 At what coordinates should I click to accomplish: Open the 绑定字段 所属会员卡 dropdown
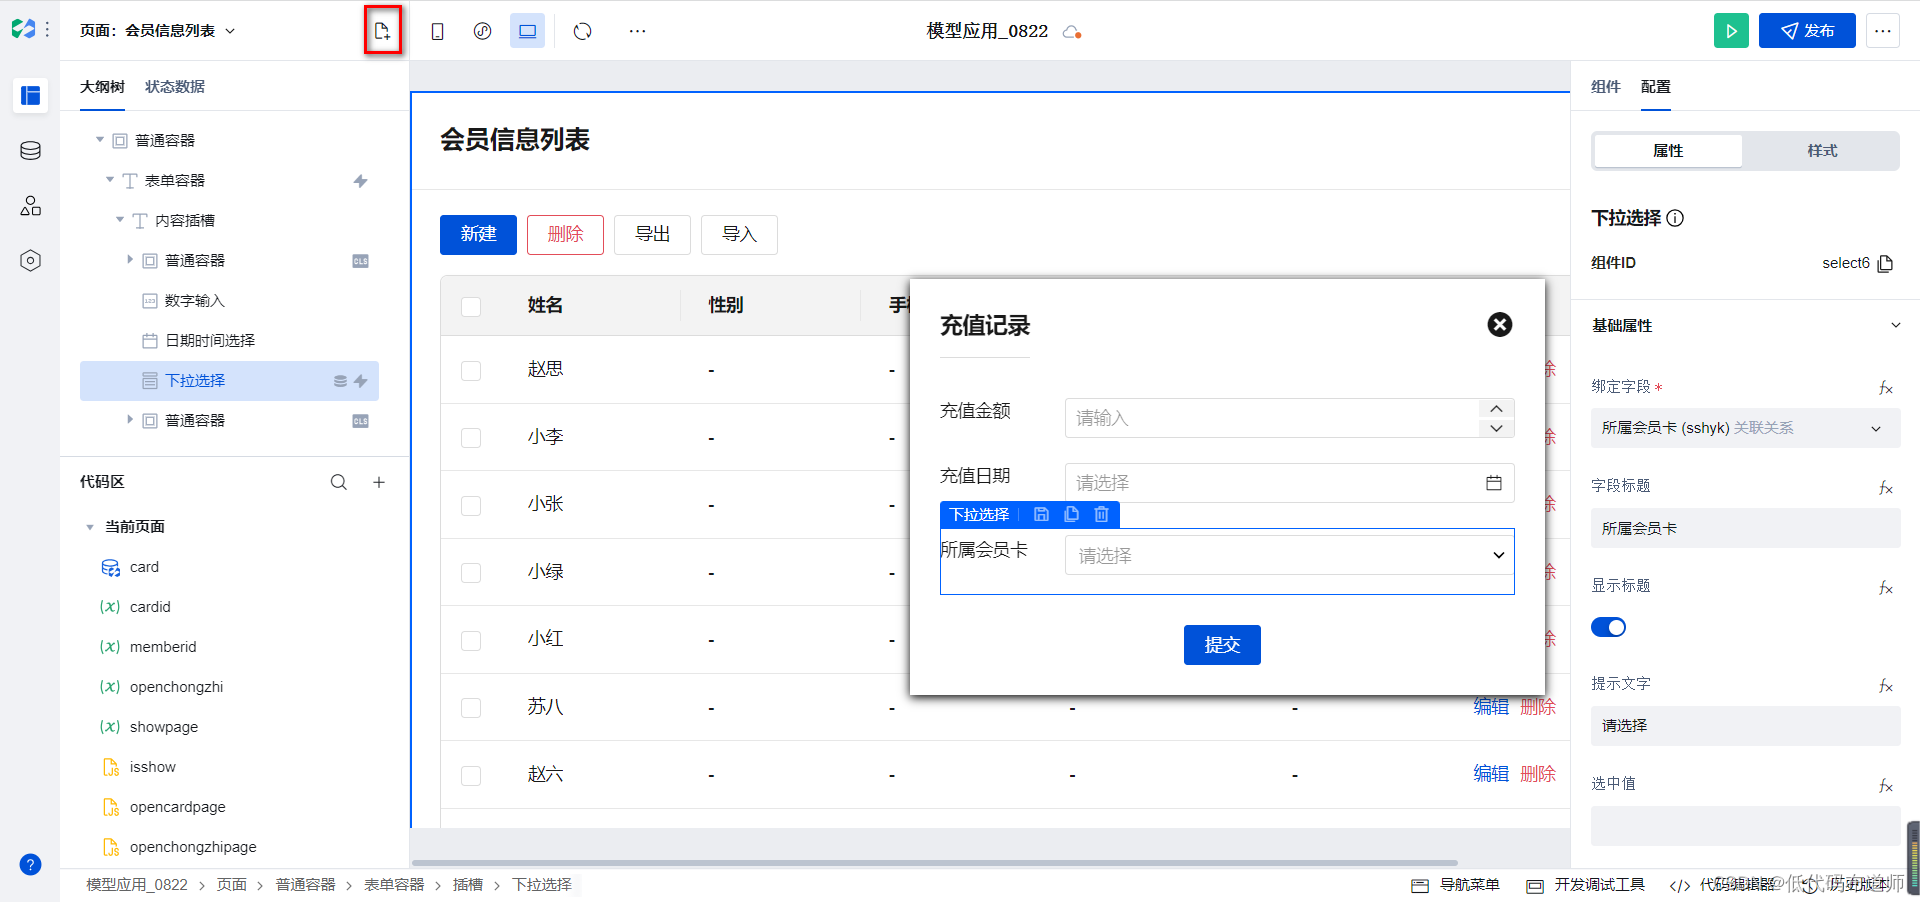(x=1745, y=428)
